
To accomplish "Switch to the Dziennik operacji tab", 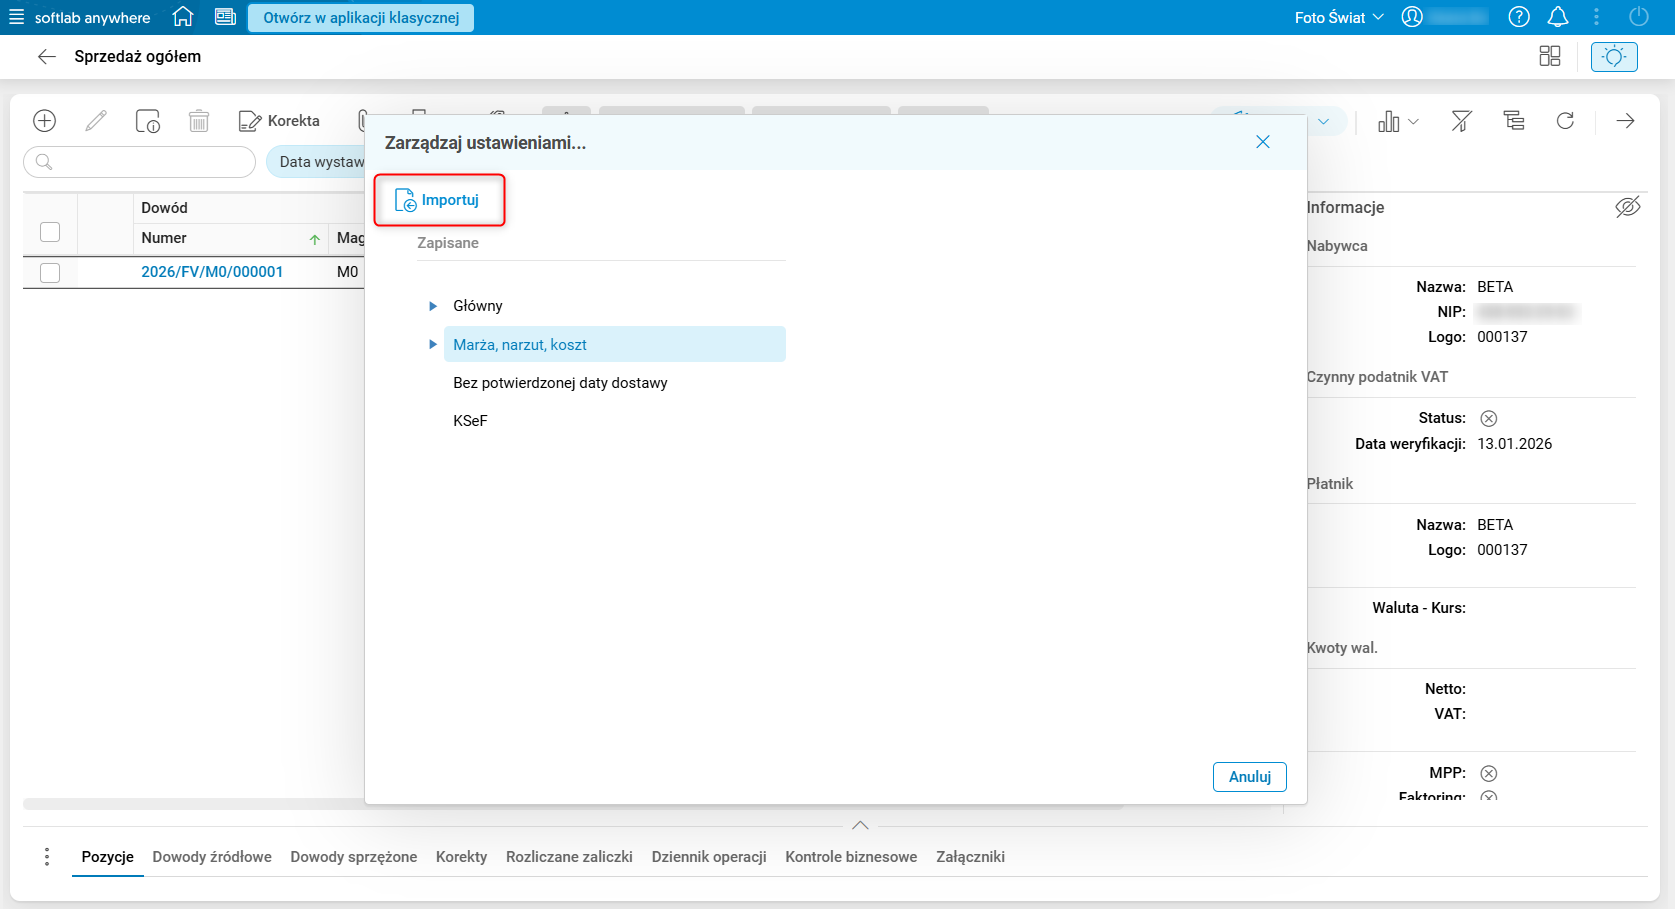I will (709, 857).
